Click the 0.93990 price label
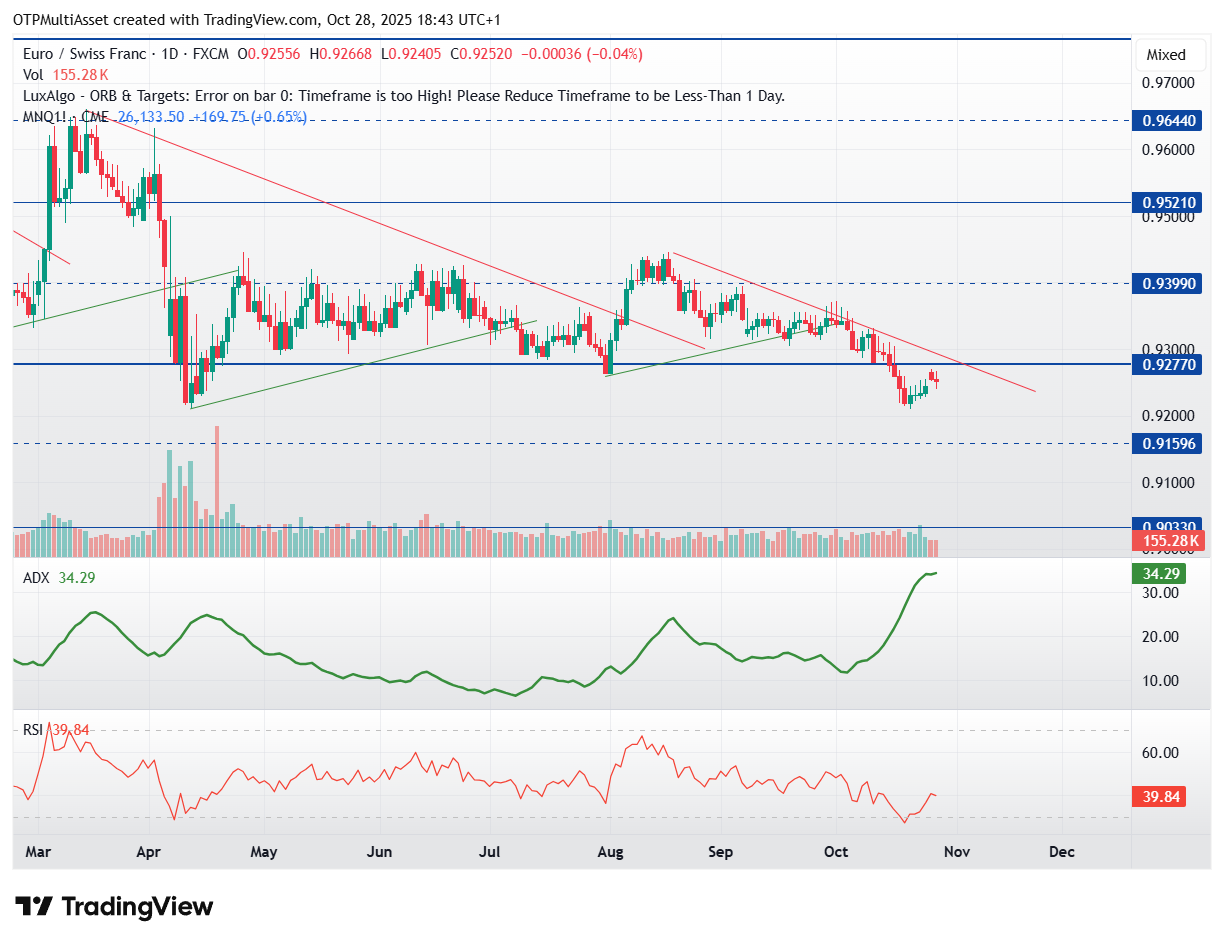This screenshot has width=1224, height=944. pyautogui.click(x=1169, y=284)
